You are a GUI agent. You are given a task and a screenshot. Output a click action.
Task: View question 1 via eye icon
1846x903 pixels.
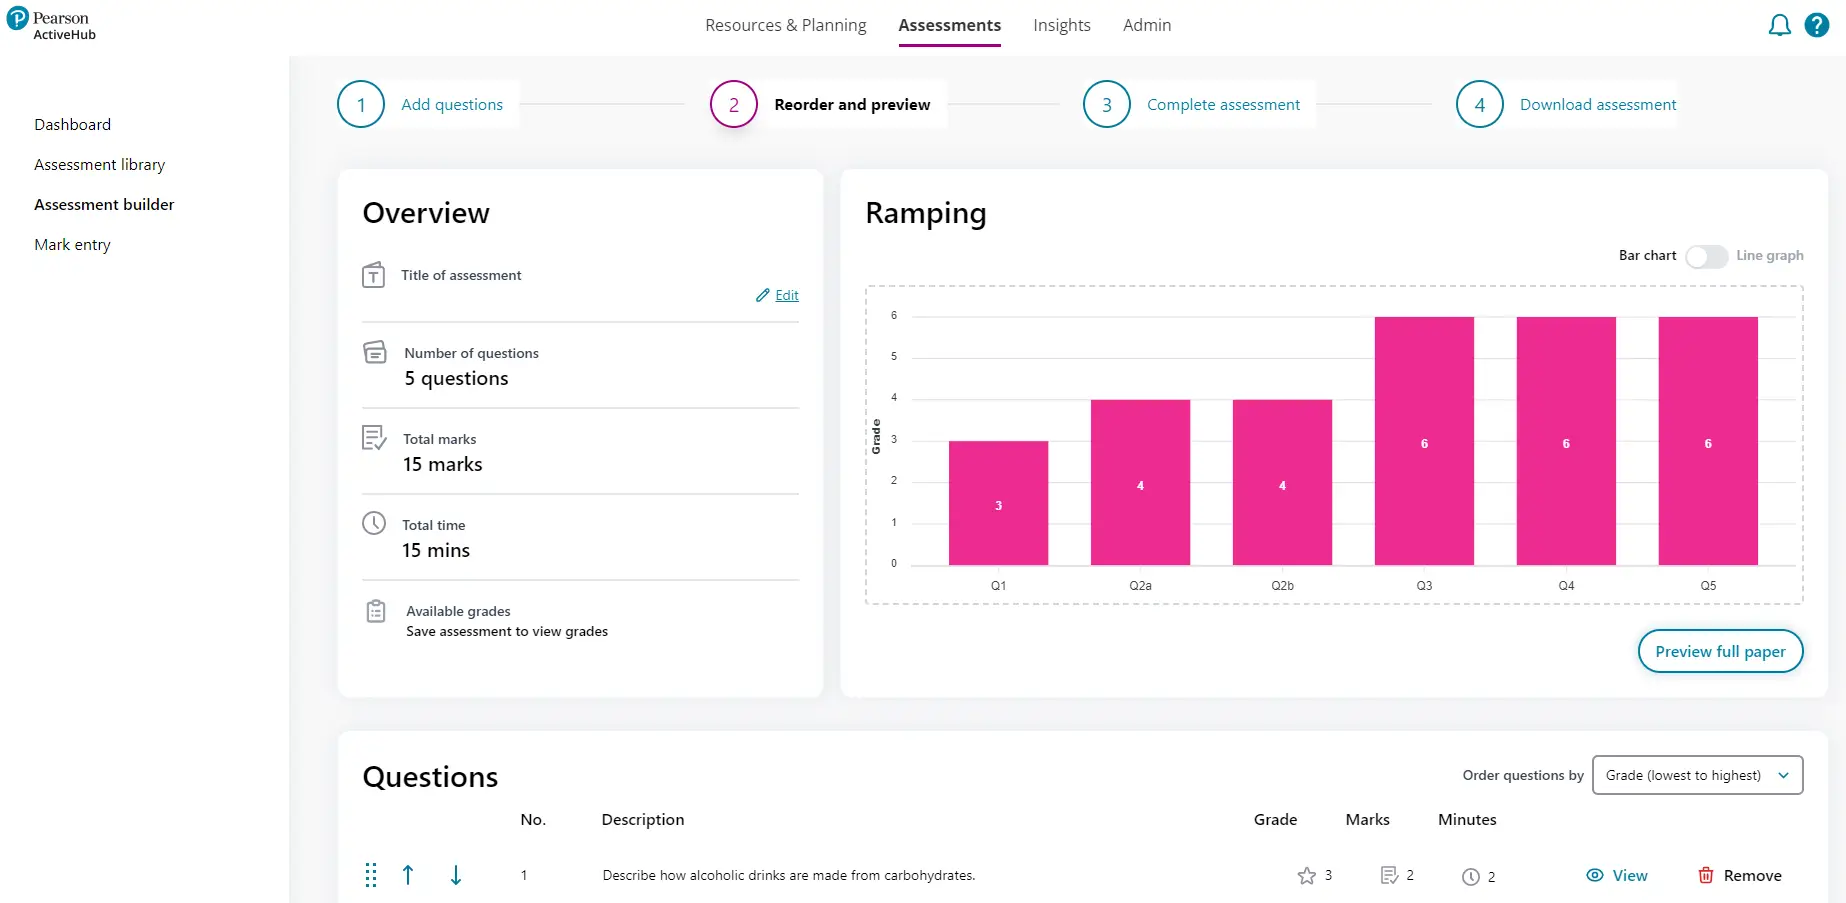[1595, 875]
